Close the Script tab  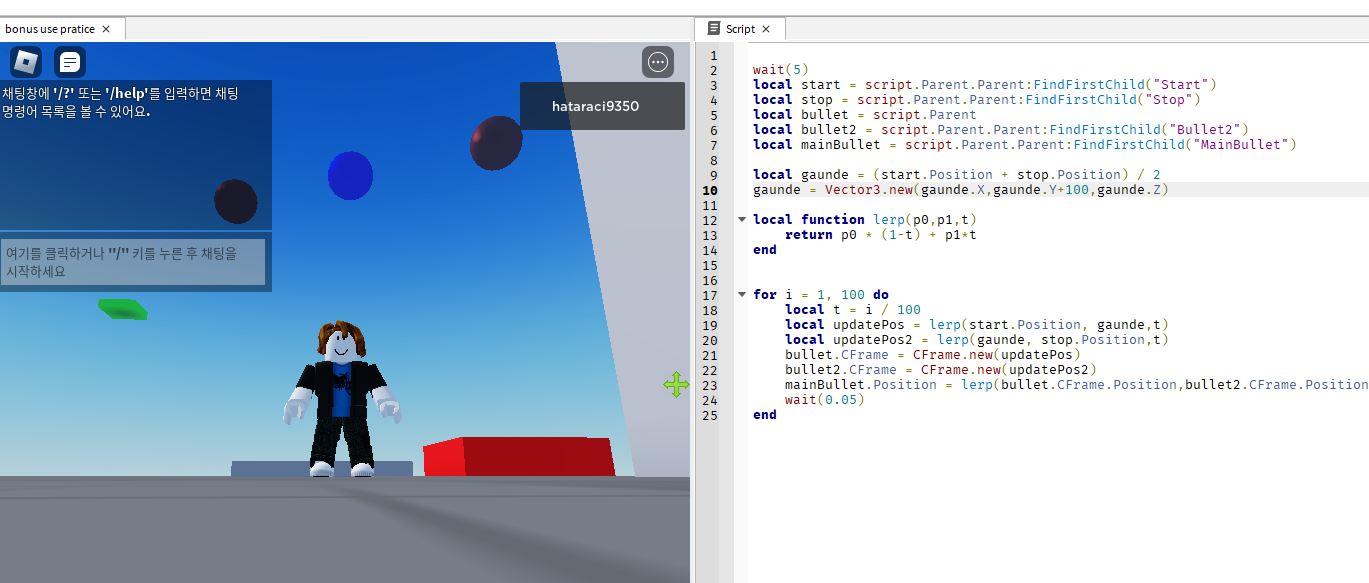pos(766,29)
